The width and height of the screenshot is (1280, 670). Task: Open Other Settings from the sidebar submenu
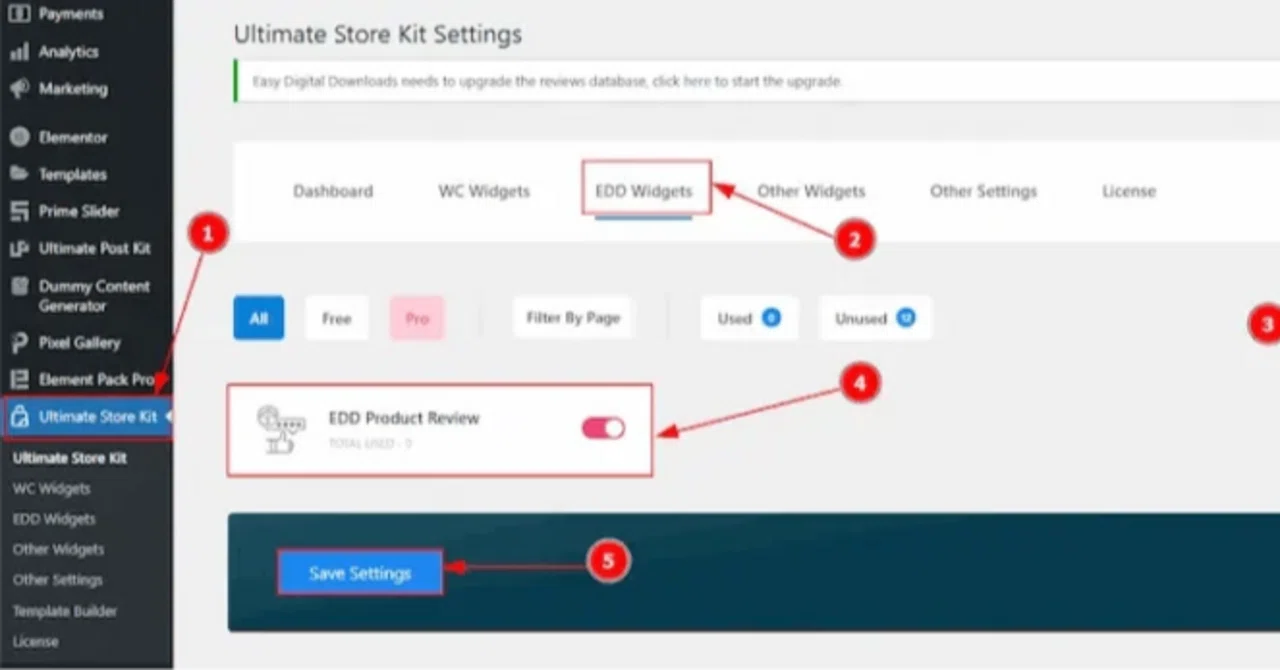[58, 580]
